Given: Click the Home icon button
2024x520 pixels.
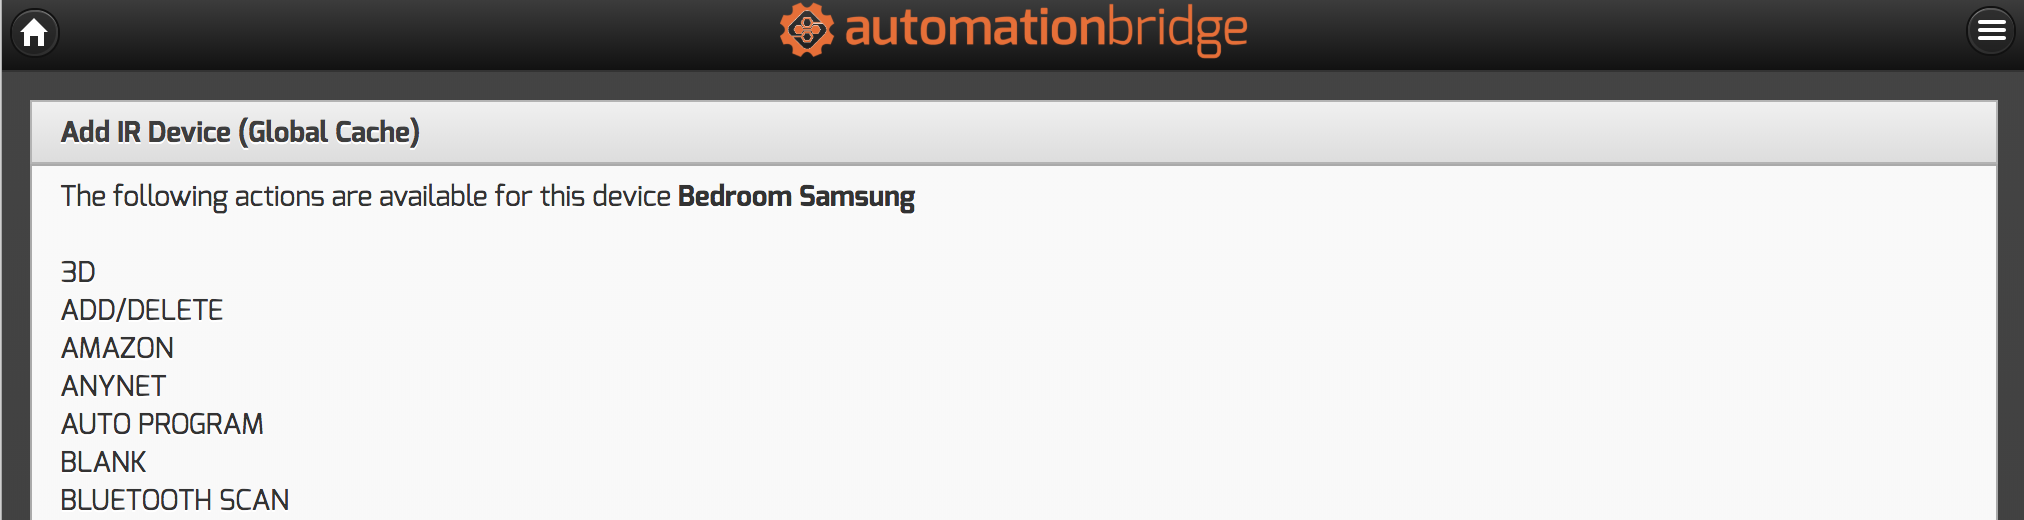Looking at the screenshot, I should point(35,32).
